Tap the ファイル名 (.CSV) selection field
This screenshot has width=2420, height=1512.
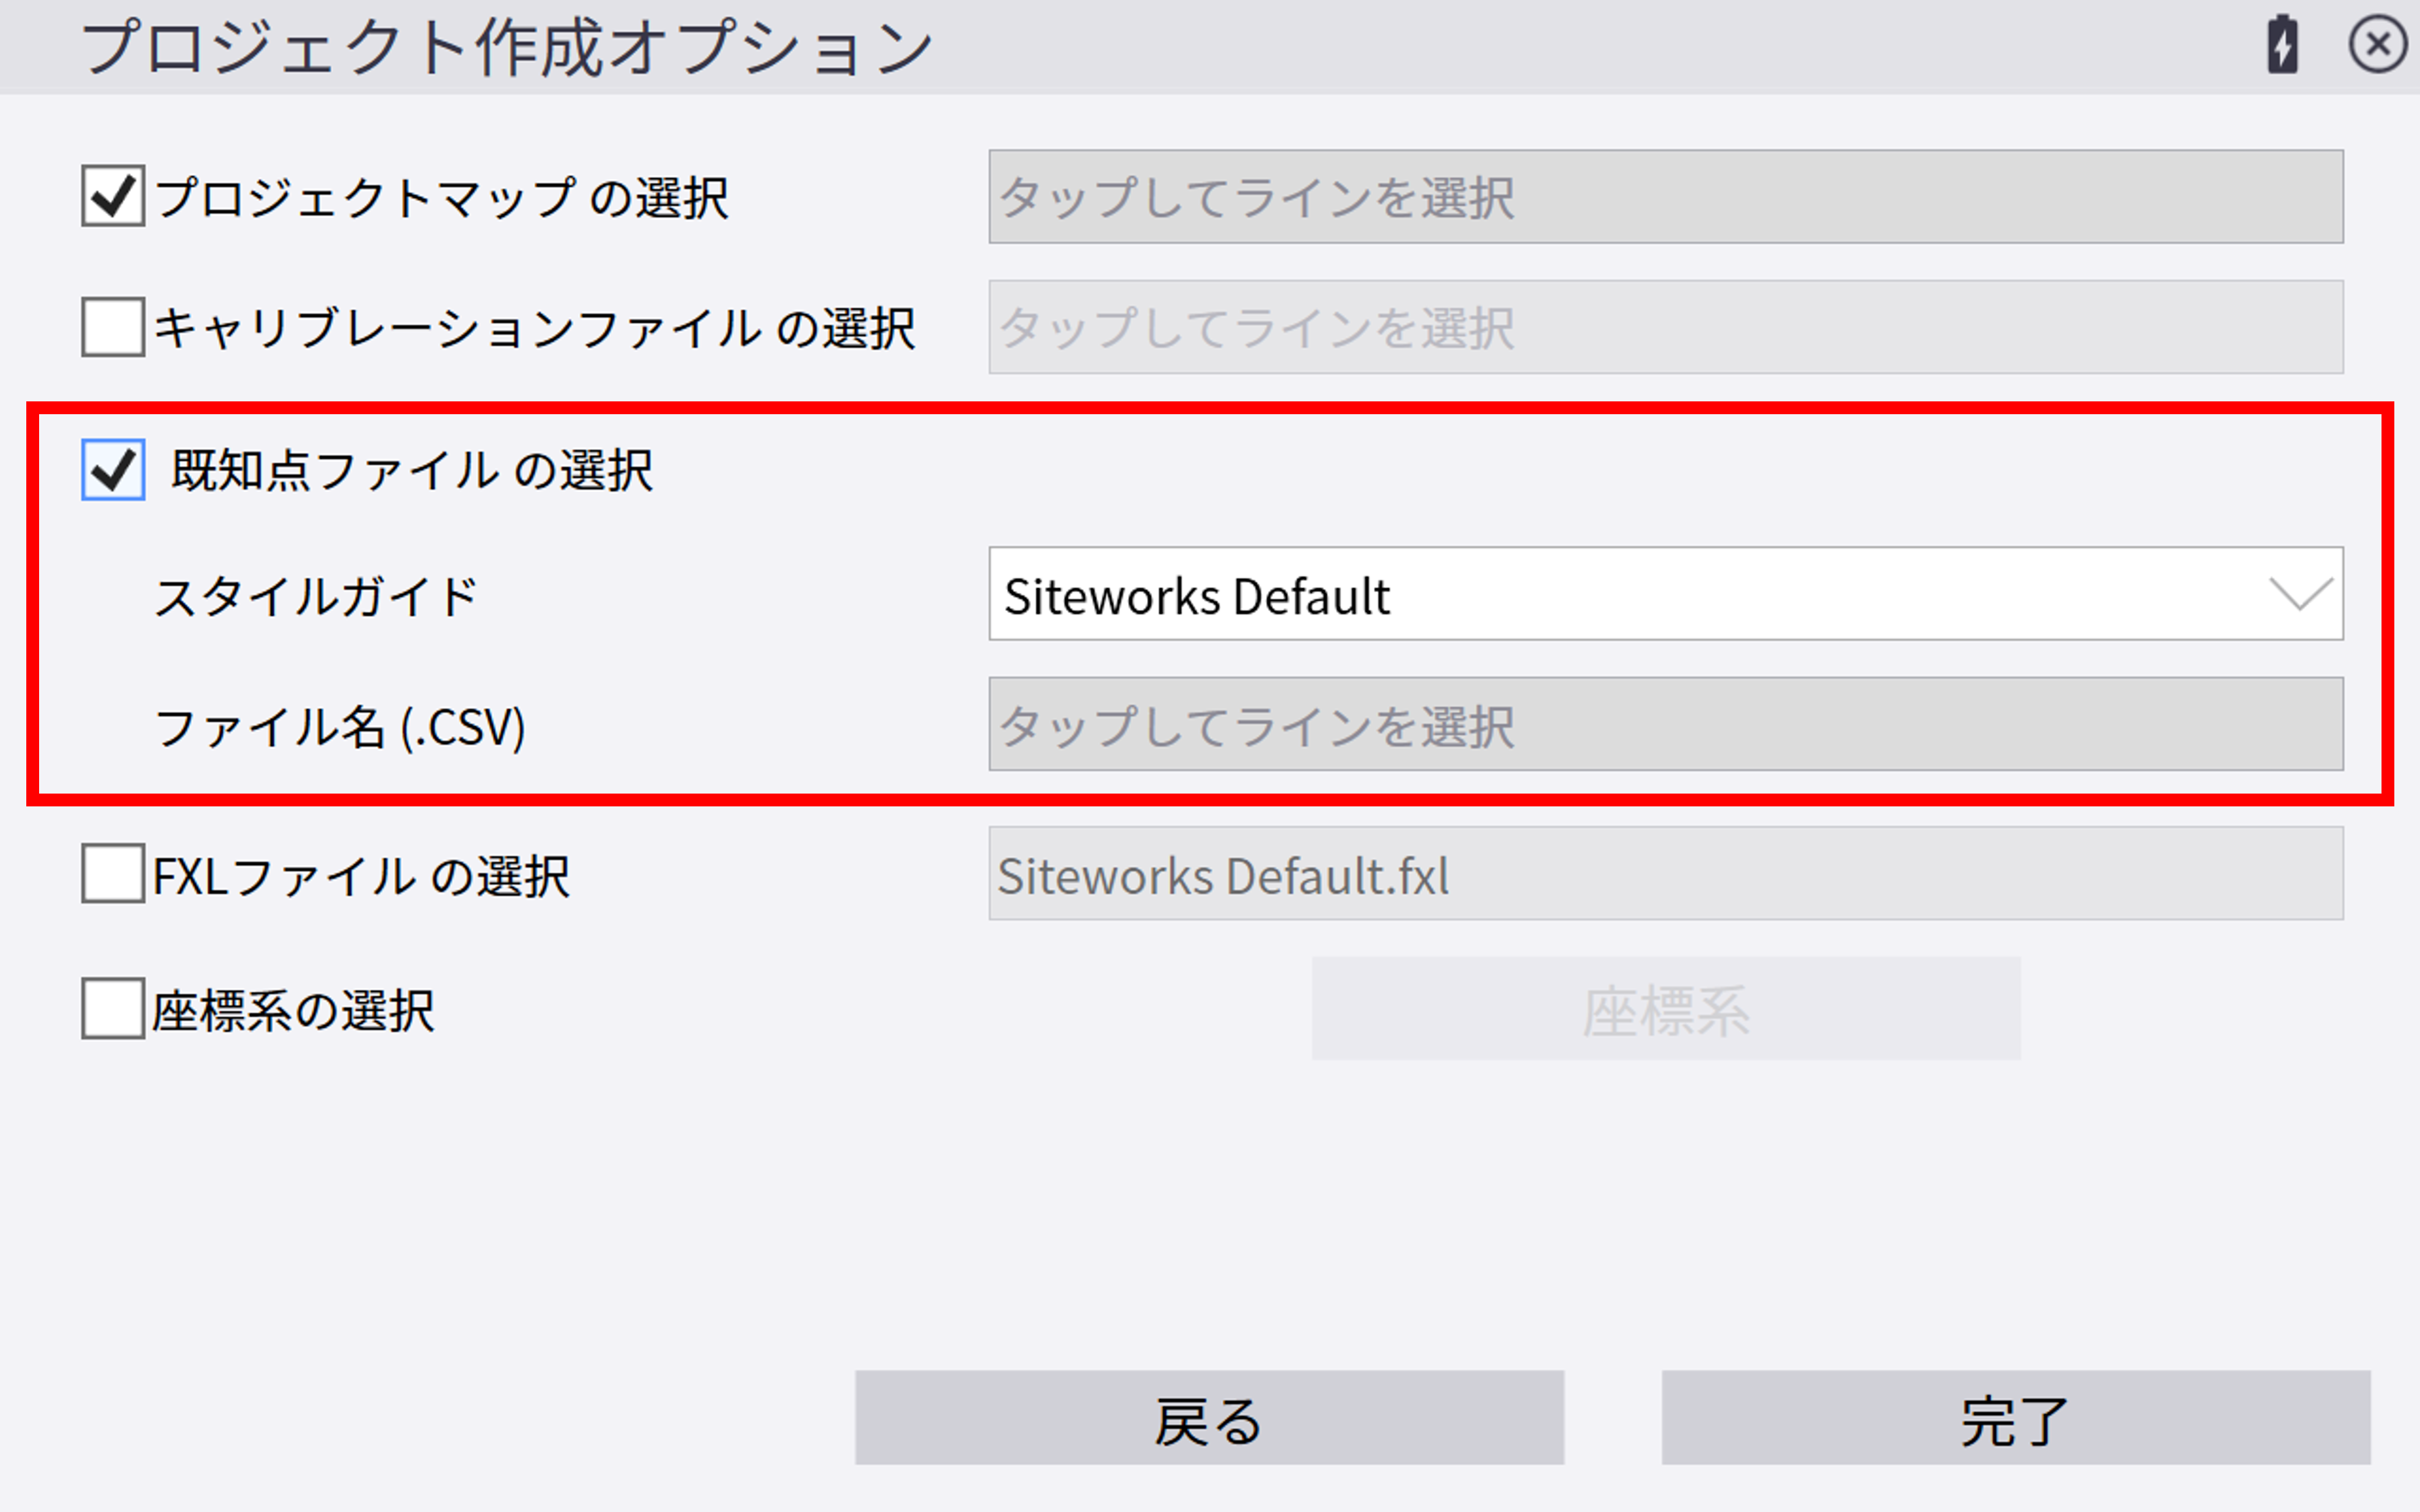1665,724
